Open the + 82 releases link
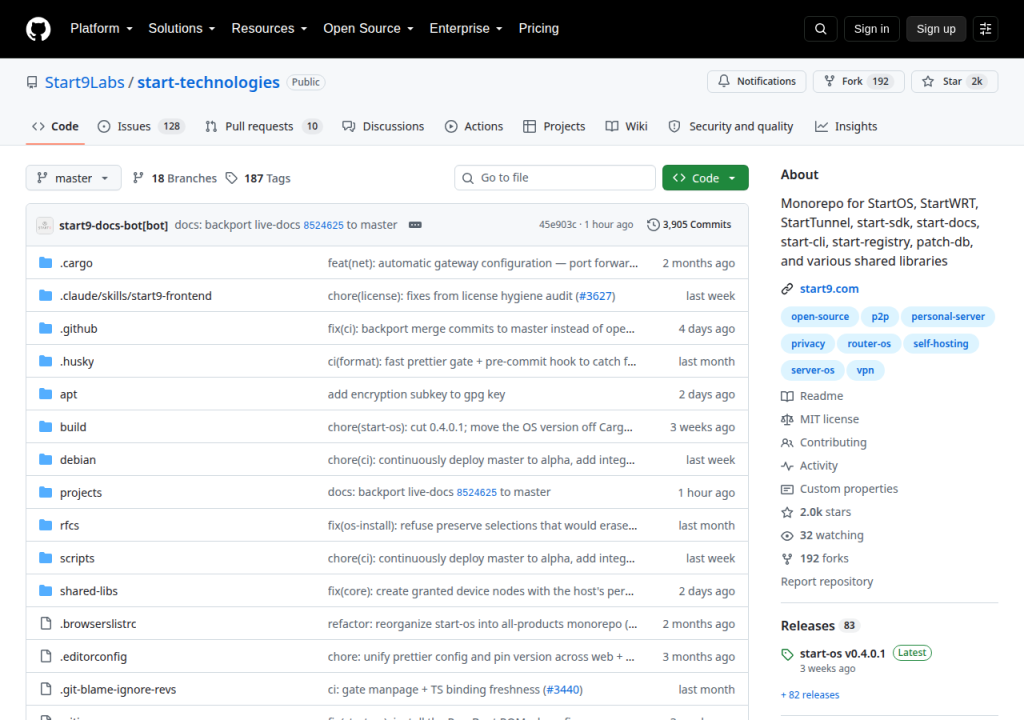 pos(810,695)
